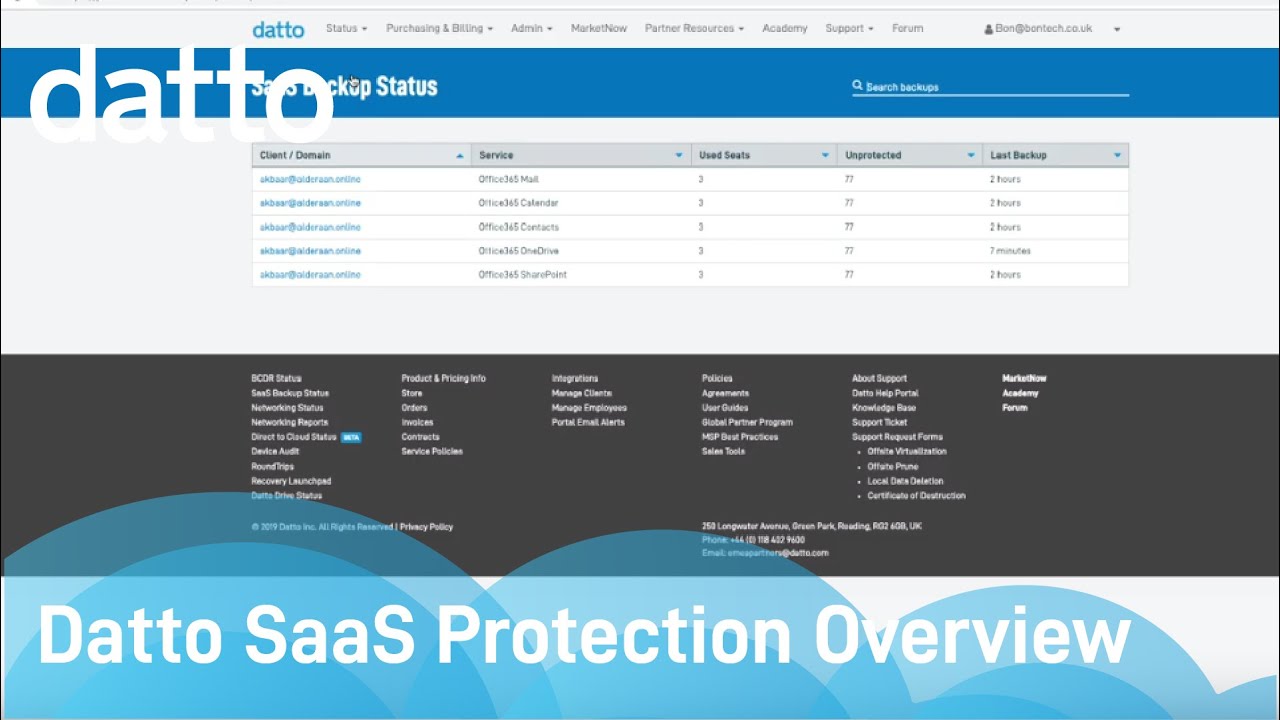Screen dimensions: 1280x720
Task: Open Manage Clients footer link
Action: 581,393
